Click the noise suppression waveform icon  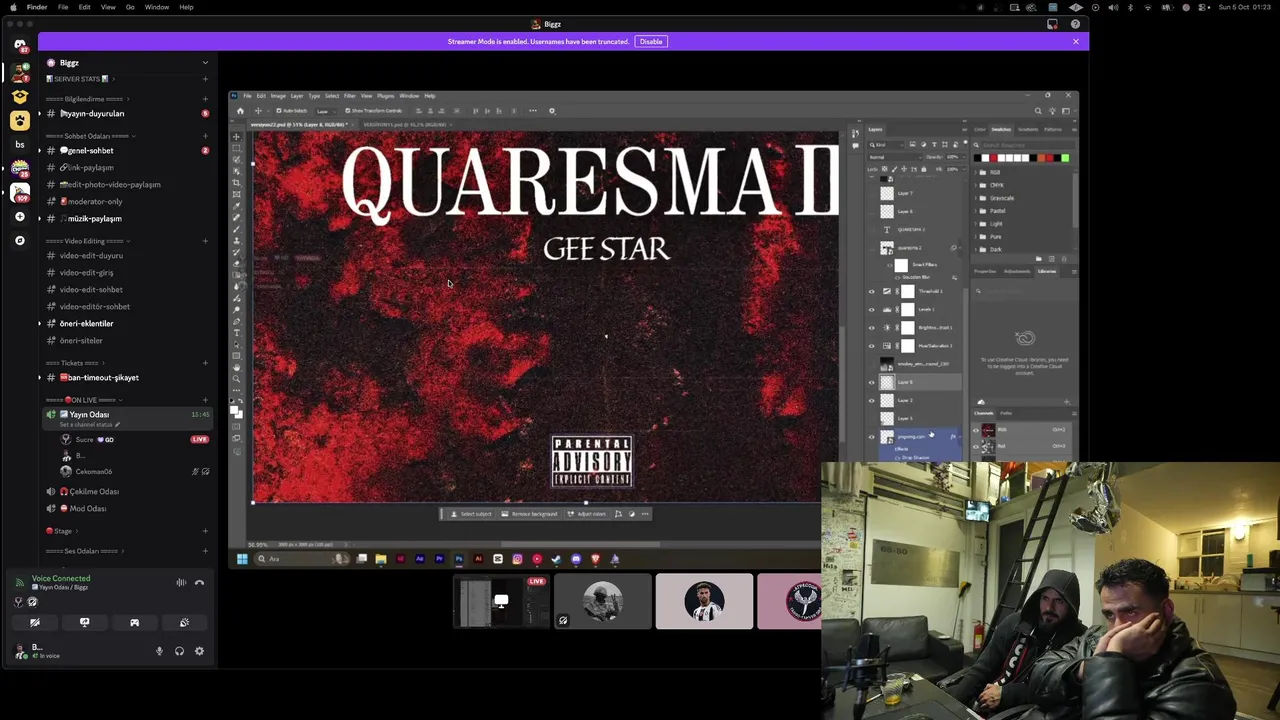[181, 582]
